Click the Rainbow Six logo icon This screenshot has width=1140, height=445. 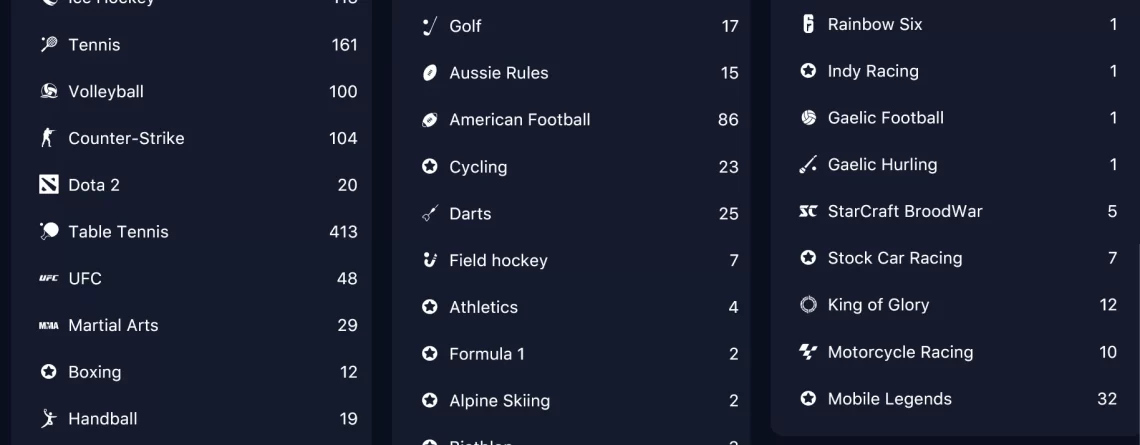tap(808, 24)
